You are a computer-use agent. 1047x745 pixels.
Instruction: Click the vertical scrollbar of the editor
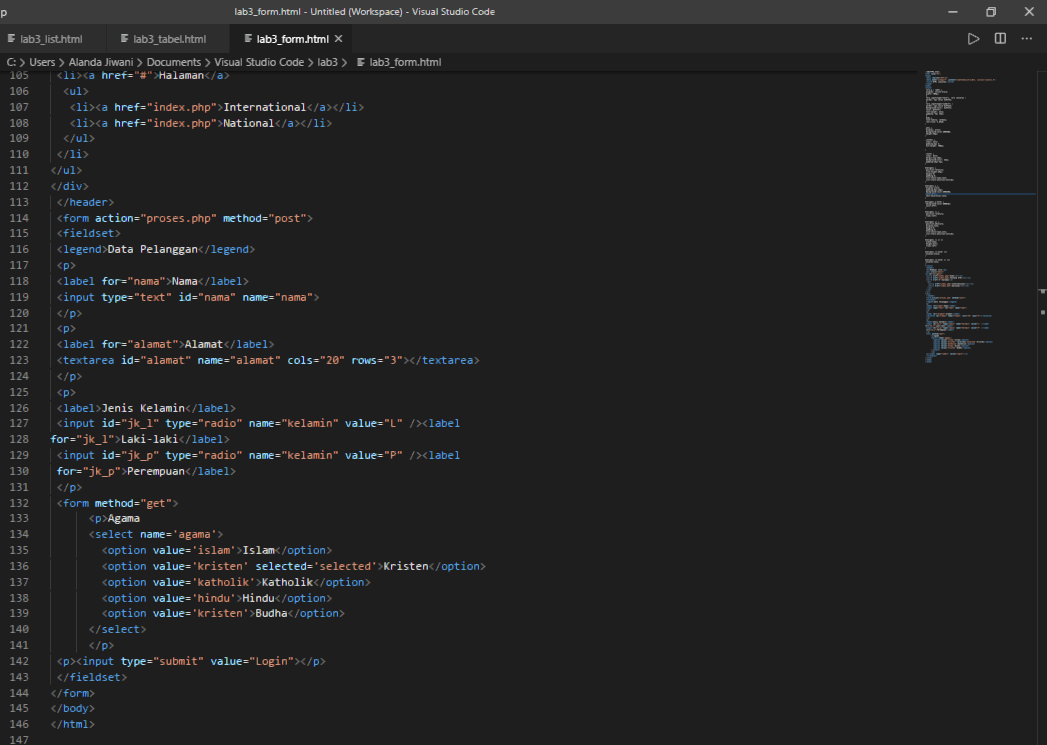[1042, 407]
